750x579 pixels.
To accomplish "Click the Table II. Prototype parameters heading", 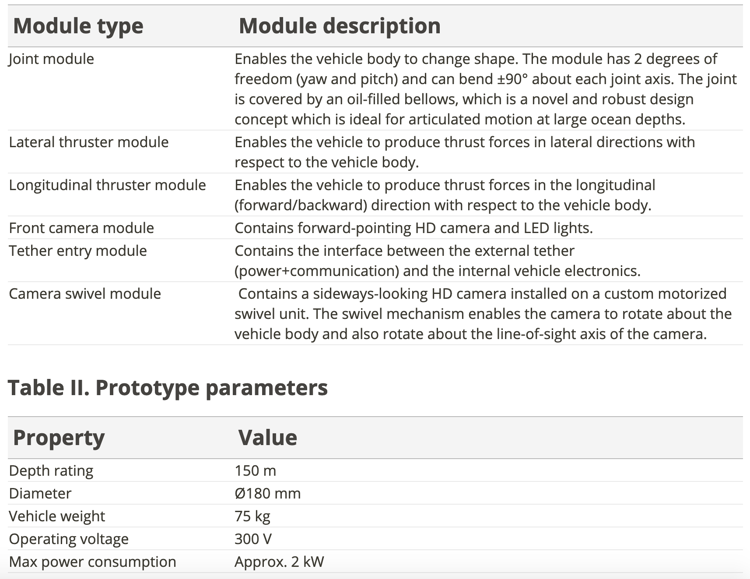I will coord(168,388).
